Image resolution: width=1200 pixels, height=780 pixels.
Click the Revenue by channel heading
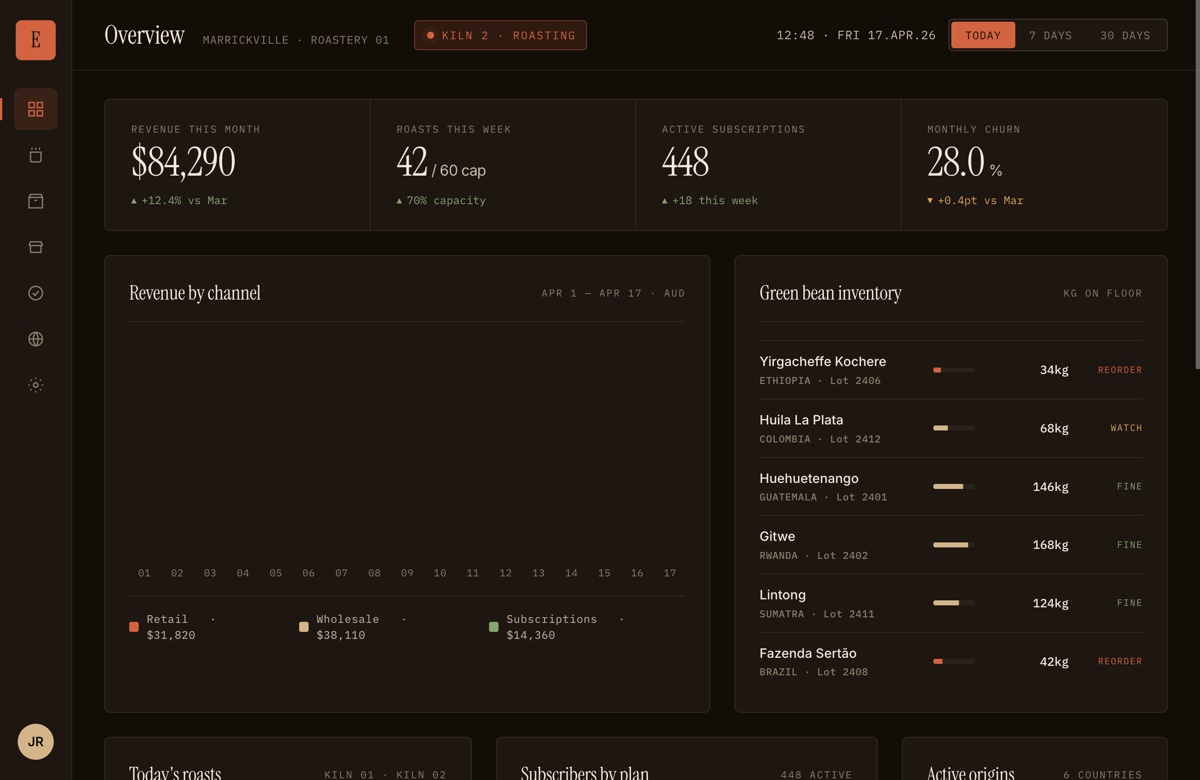click(195, 293)
